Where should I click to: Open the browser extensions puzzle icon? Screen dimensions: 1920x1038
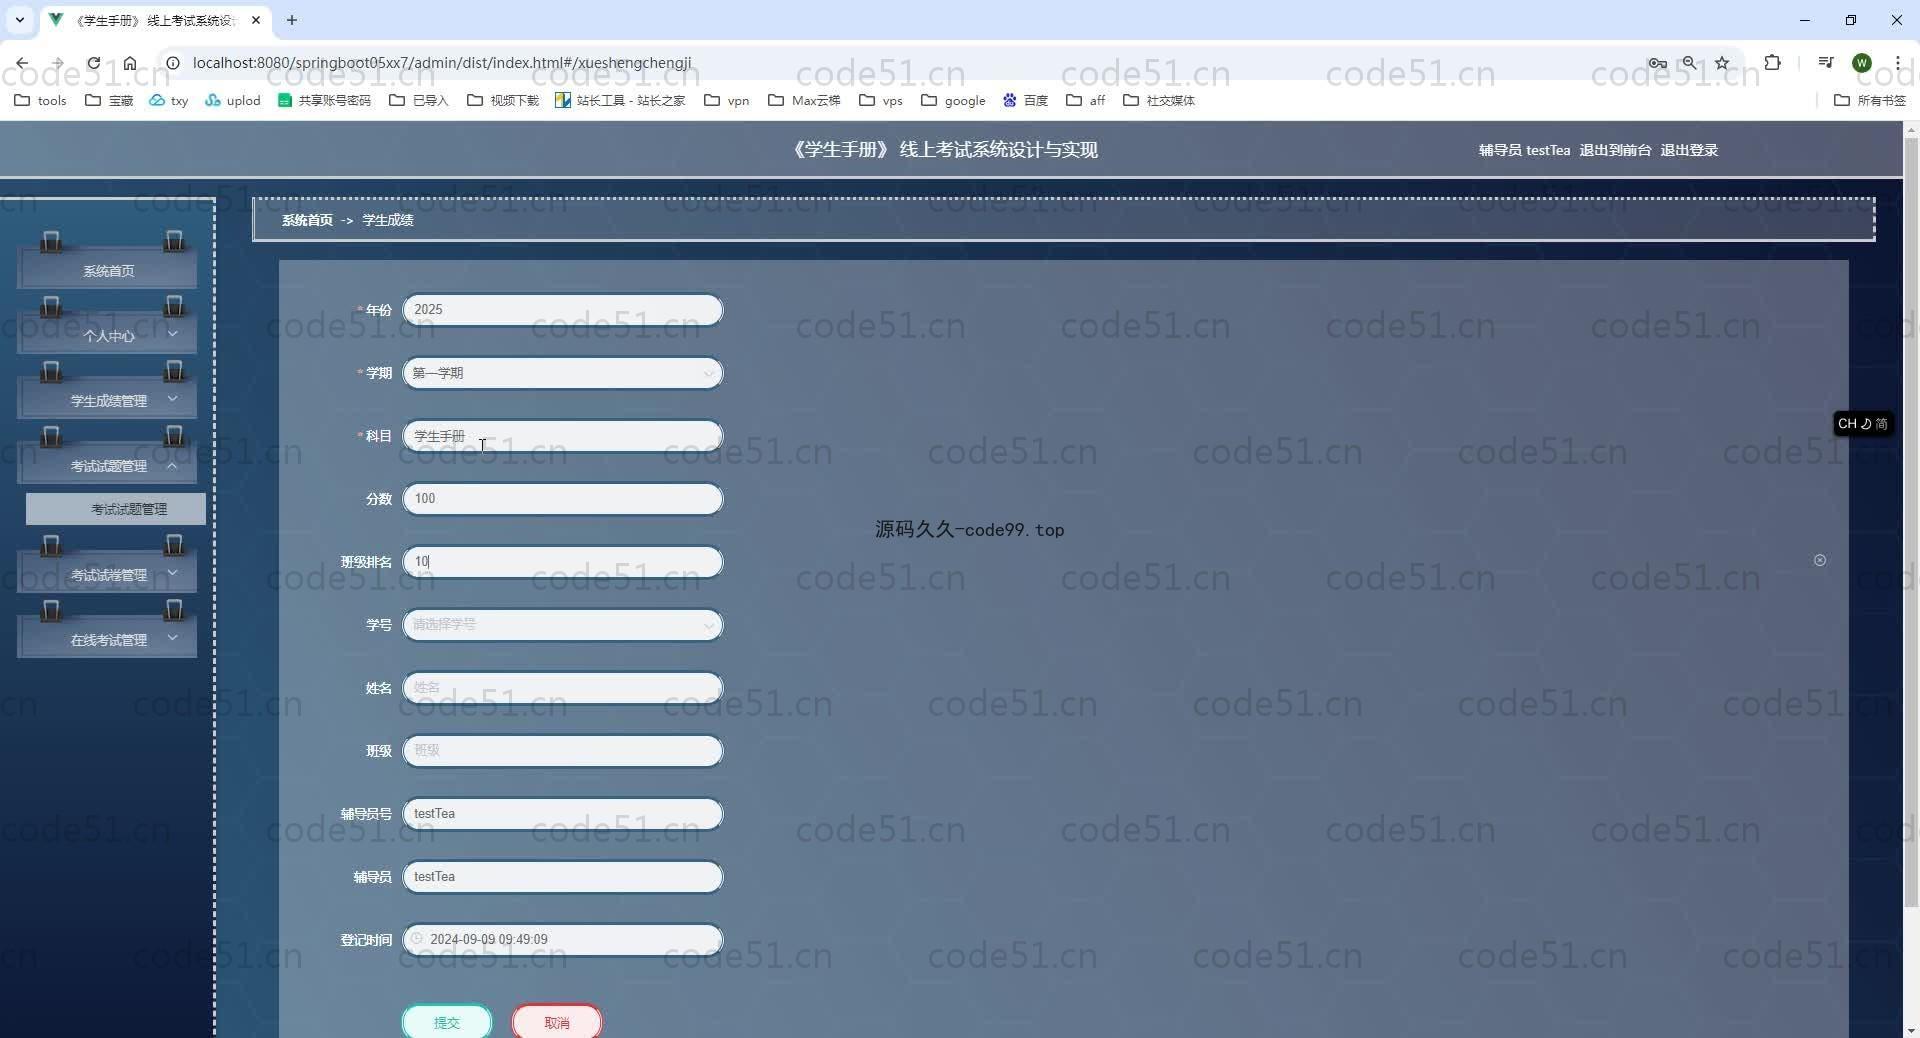point(1772,63)
